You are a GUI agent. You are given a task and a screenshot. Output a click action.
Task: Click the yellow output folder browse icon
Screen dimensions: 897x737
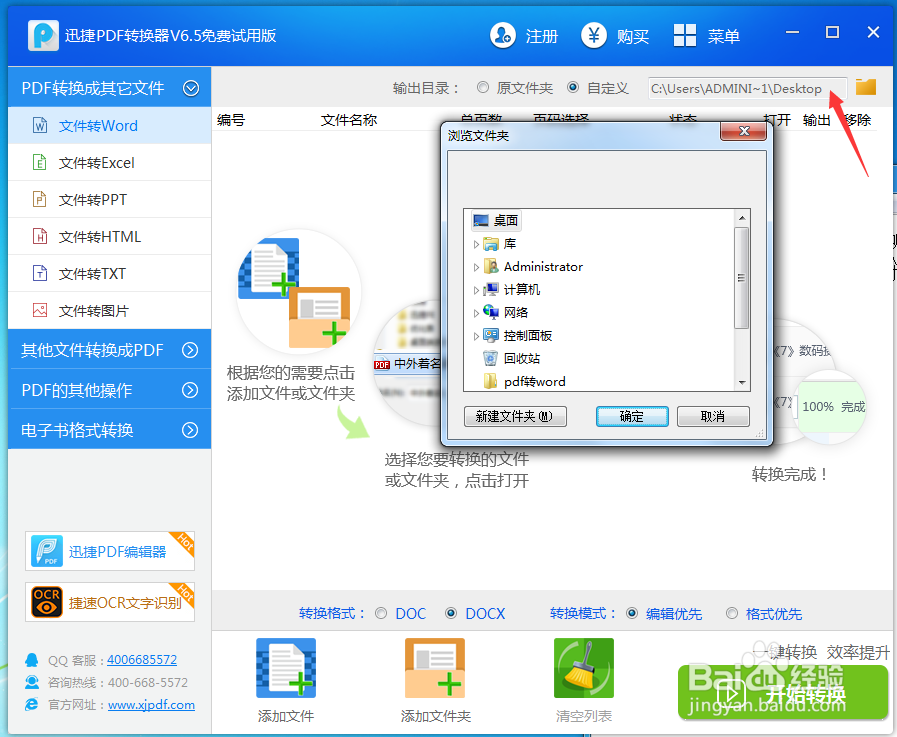866,87
